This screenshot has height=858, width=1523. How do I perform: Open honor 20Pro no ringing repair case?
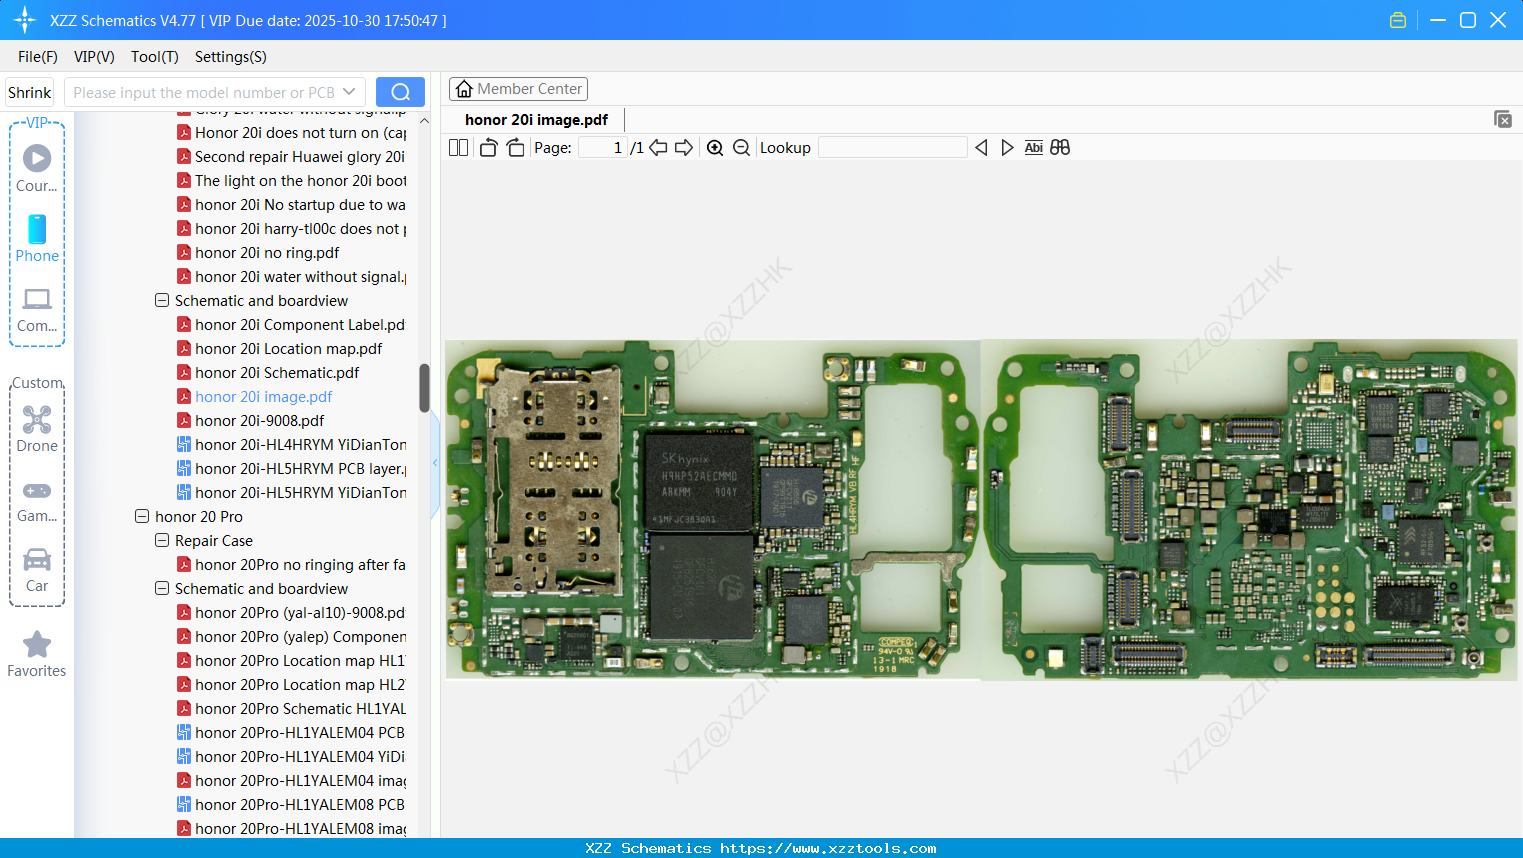click(291, 564)
